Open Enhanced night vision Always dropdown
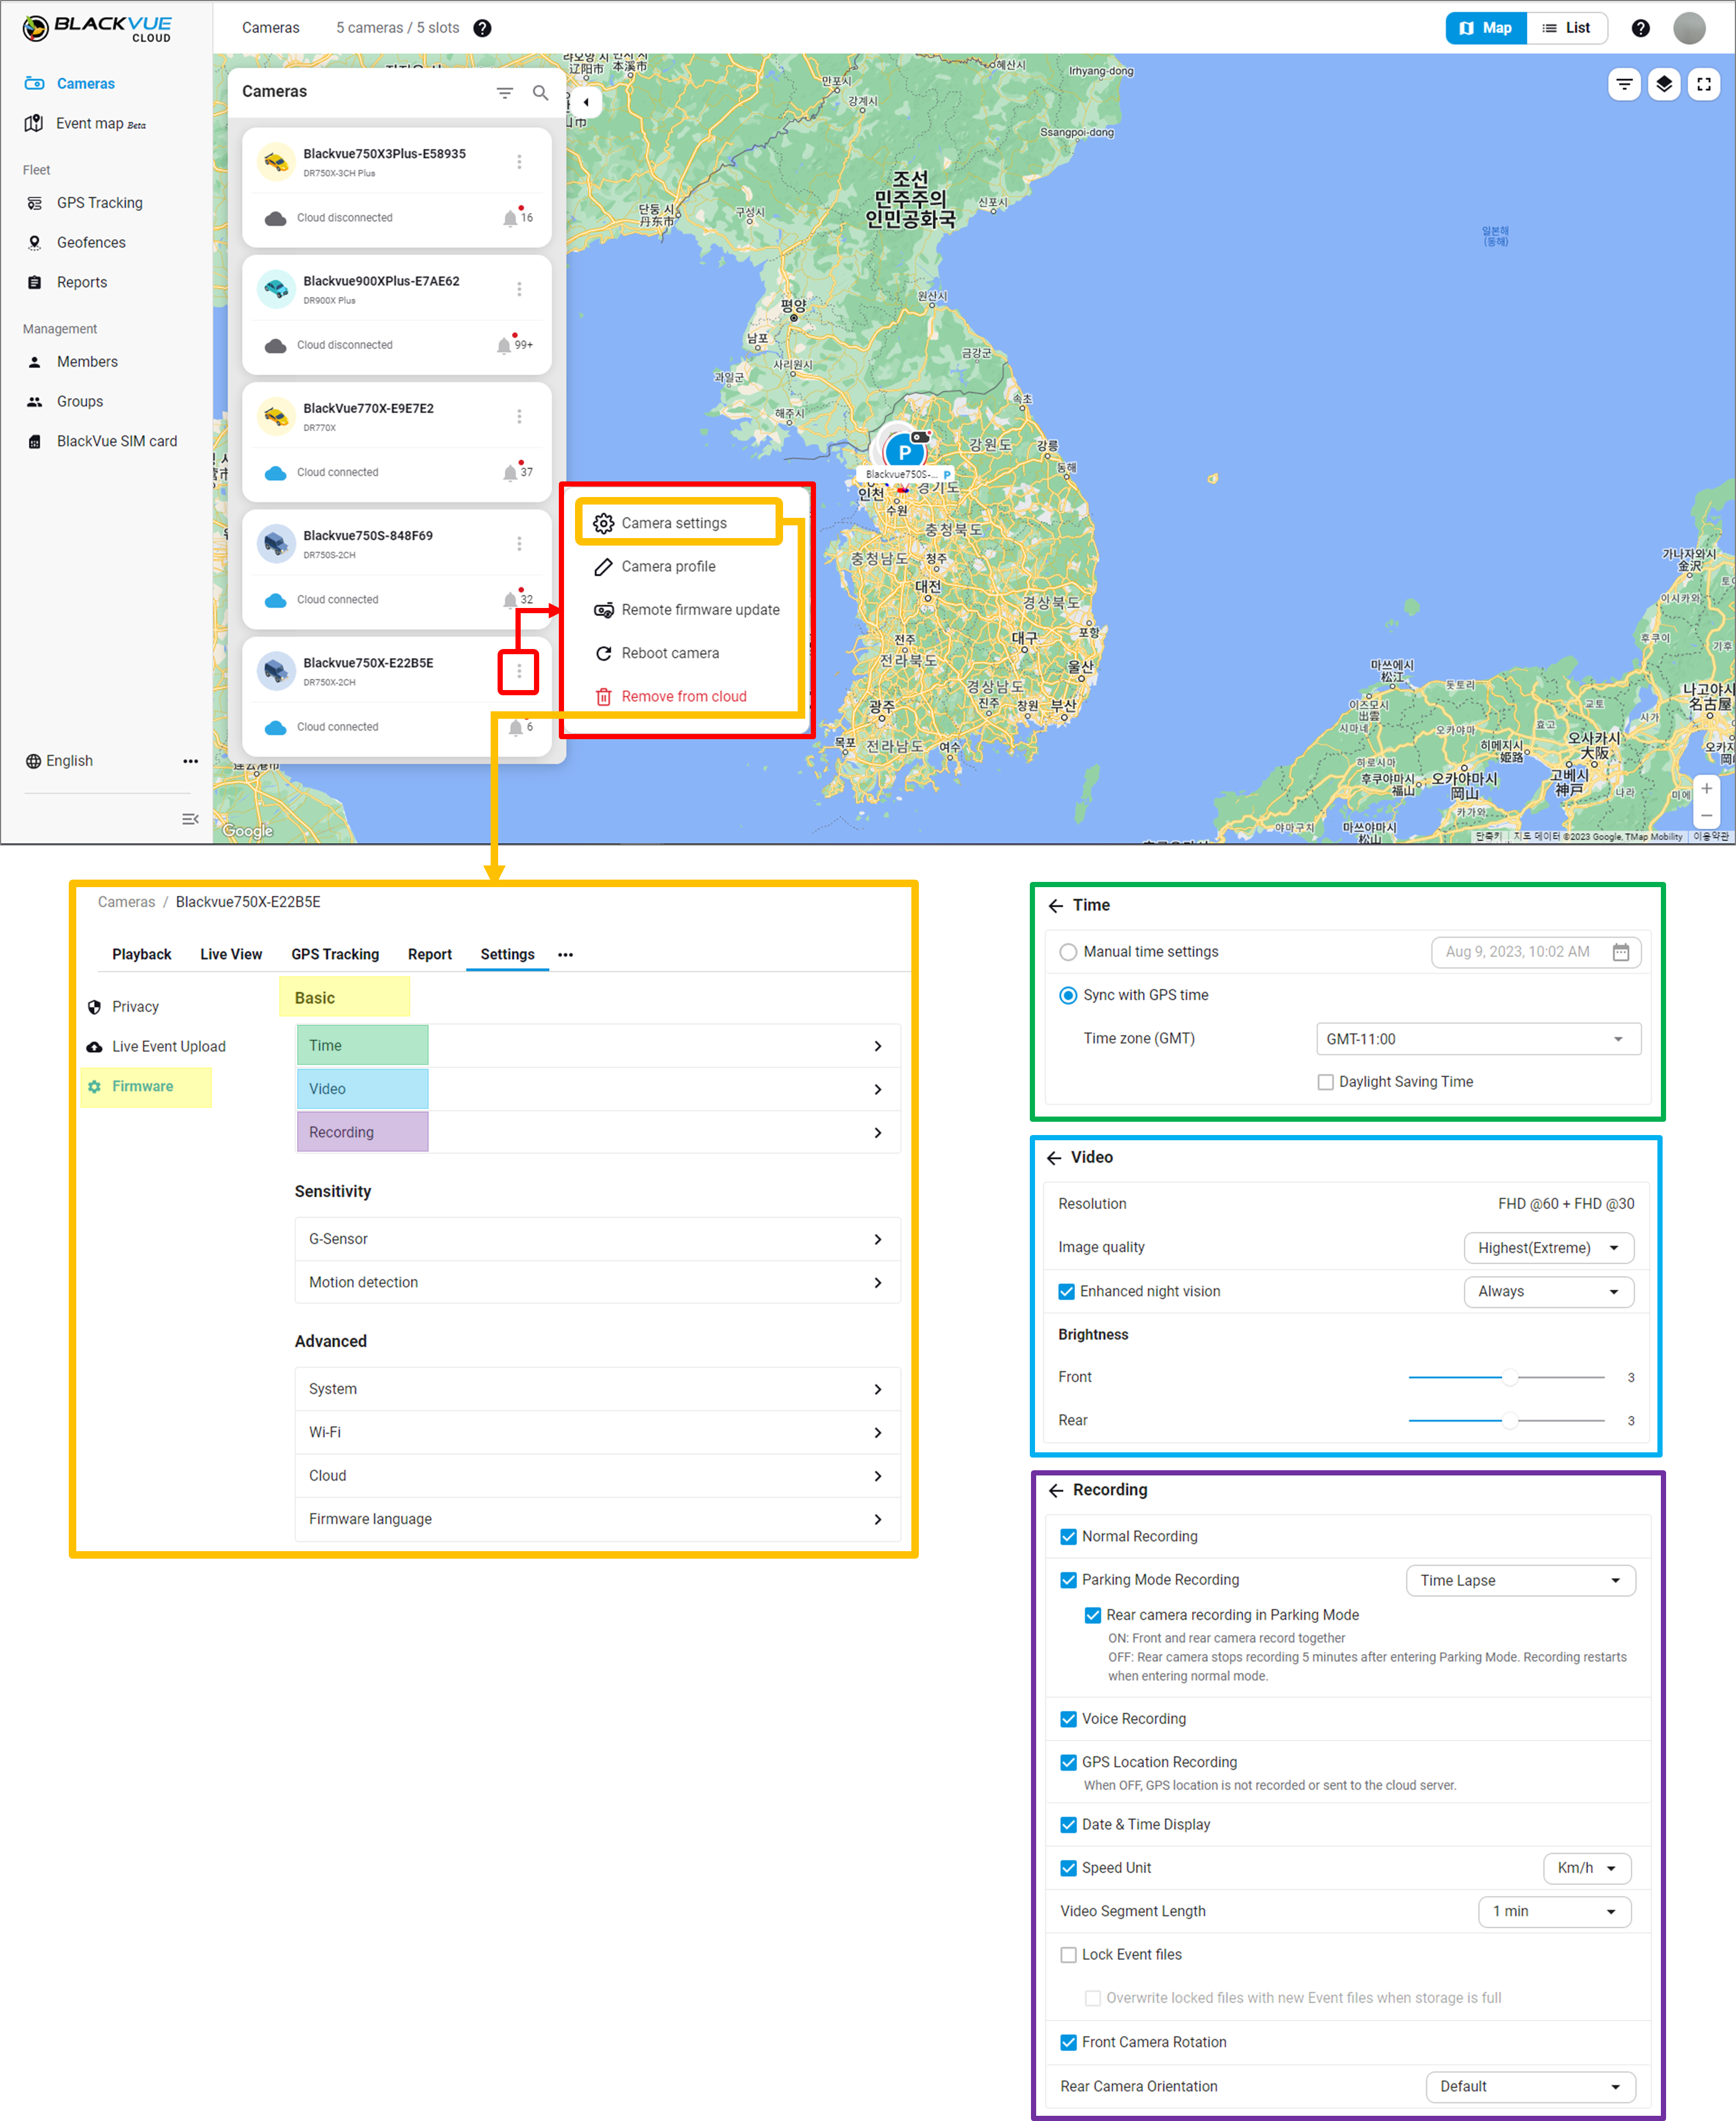This screenshot has width=1736, height=2121. [x=1548, y=1291]
